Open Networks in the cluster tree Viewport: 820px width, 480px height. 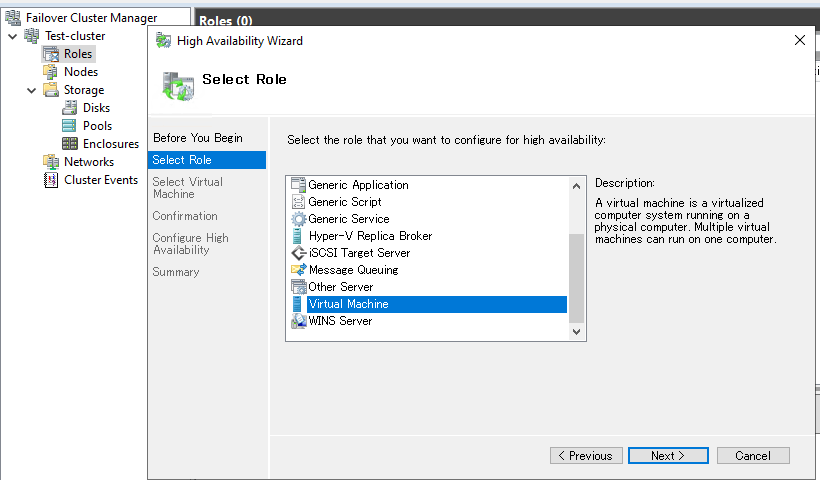(89, 162)
